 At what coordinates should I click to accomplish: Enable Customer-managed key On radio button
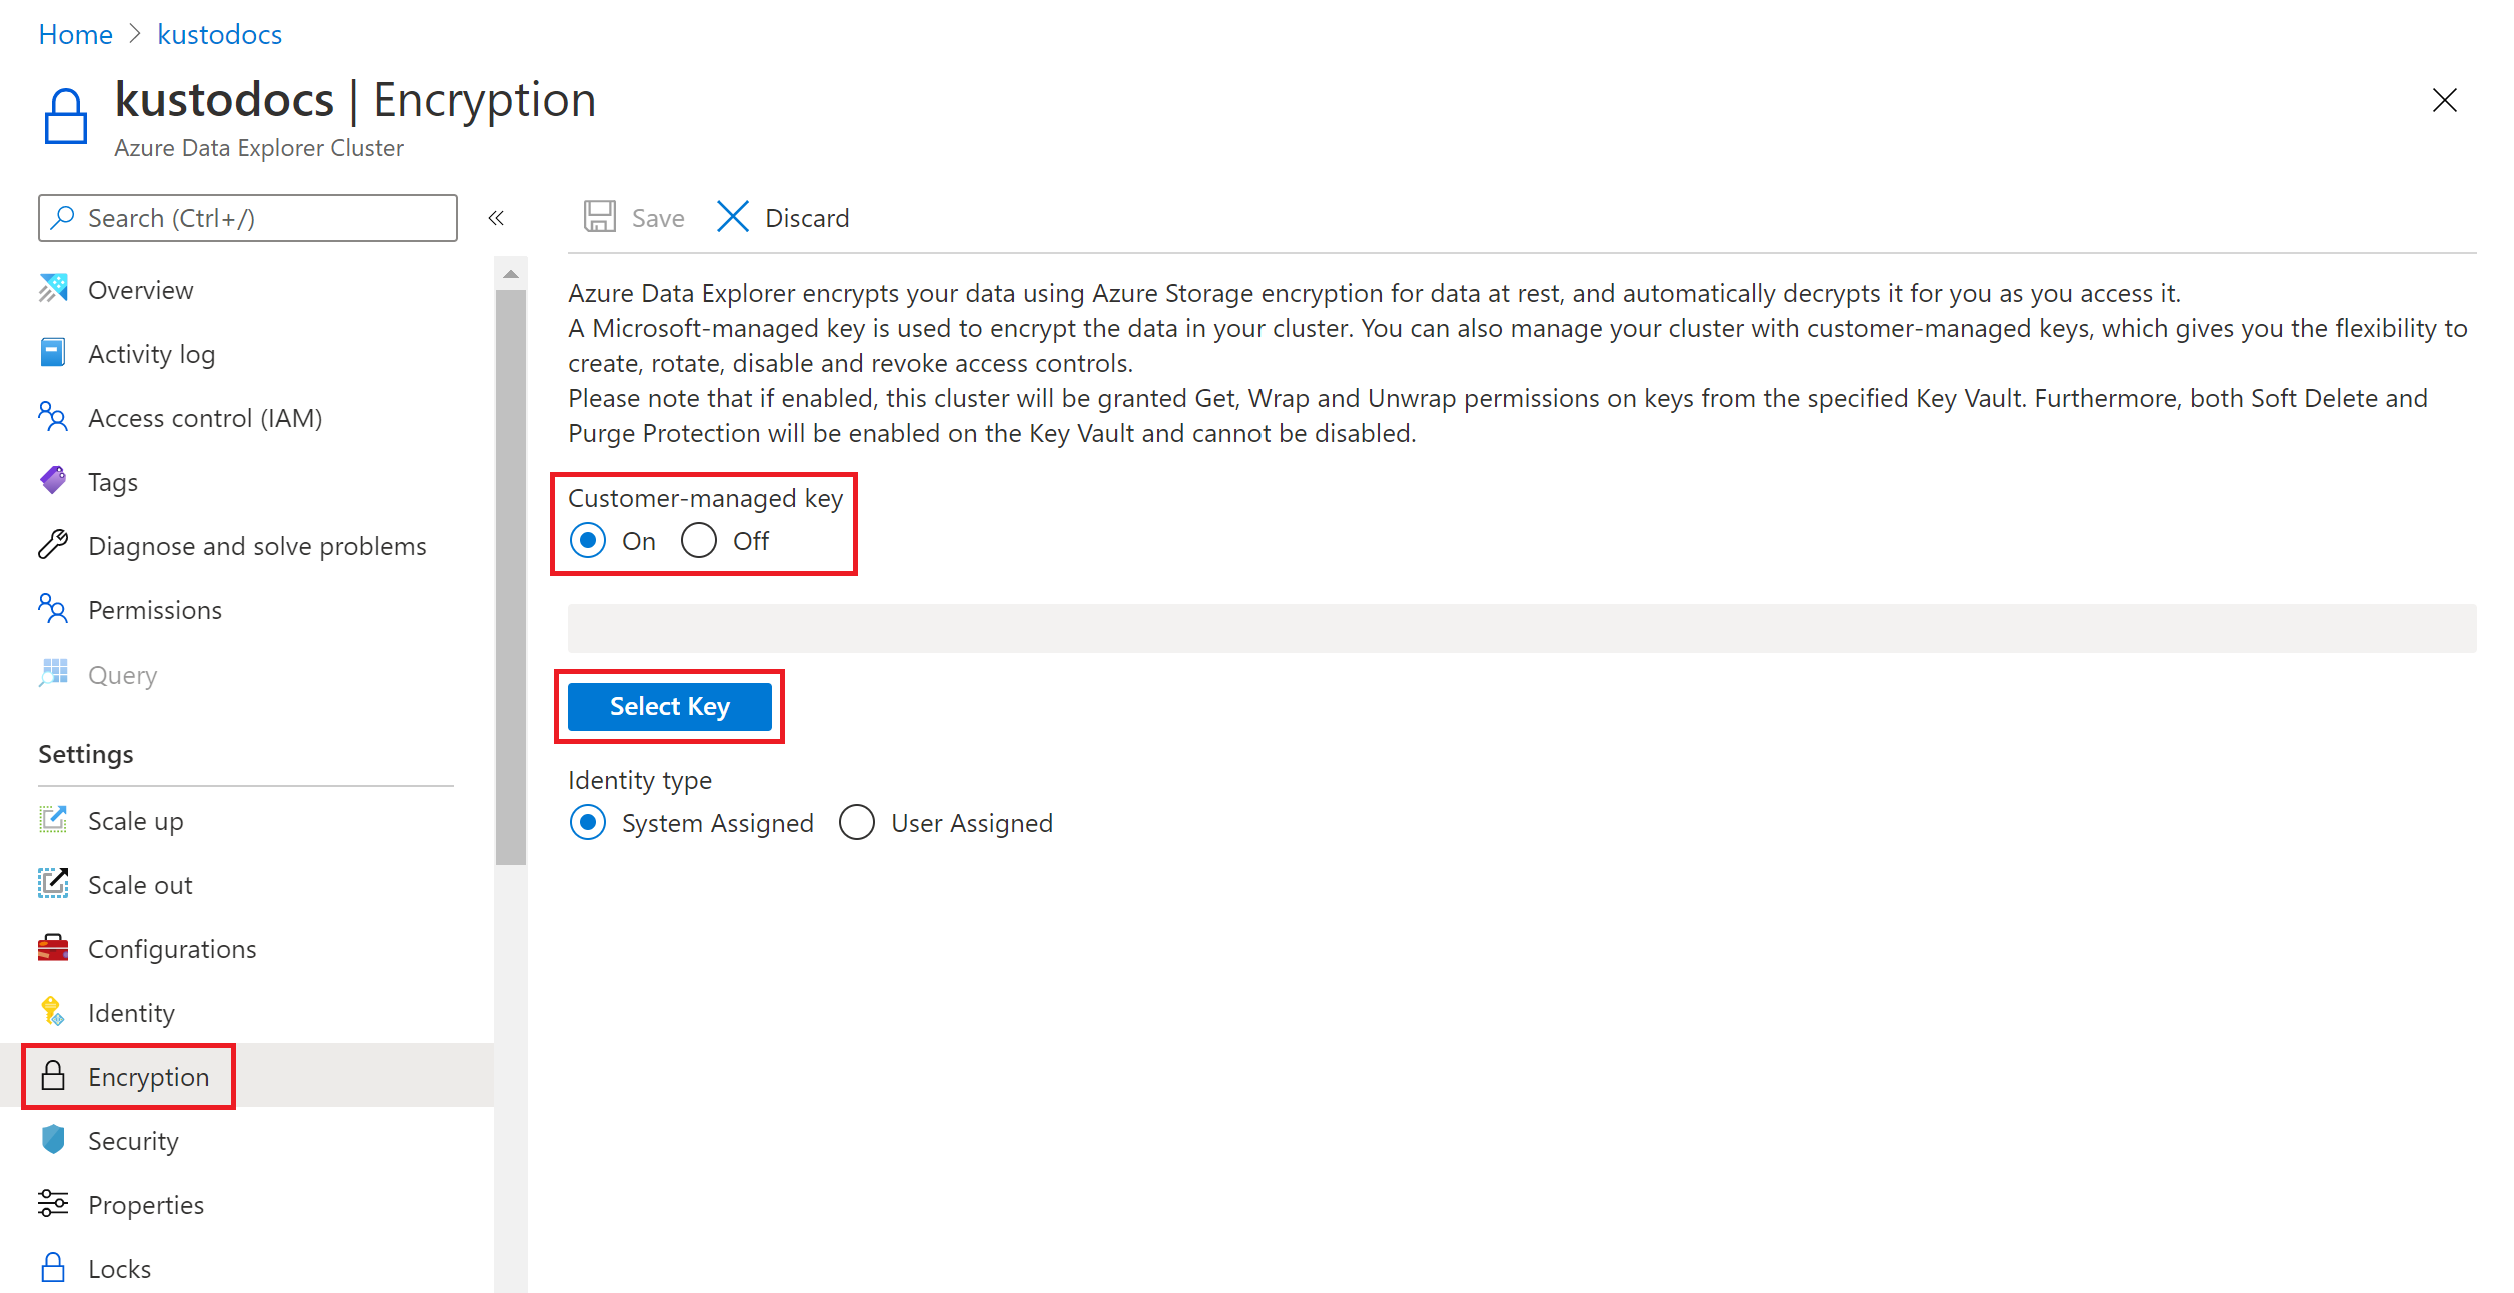[590, 541]
